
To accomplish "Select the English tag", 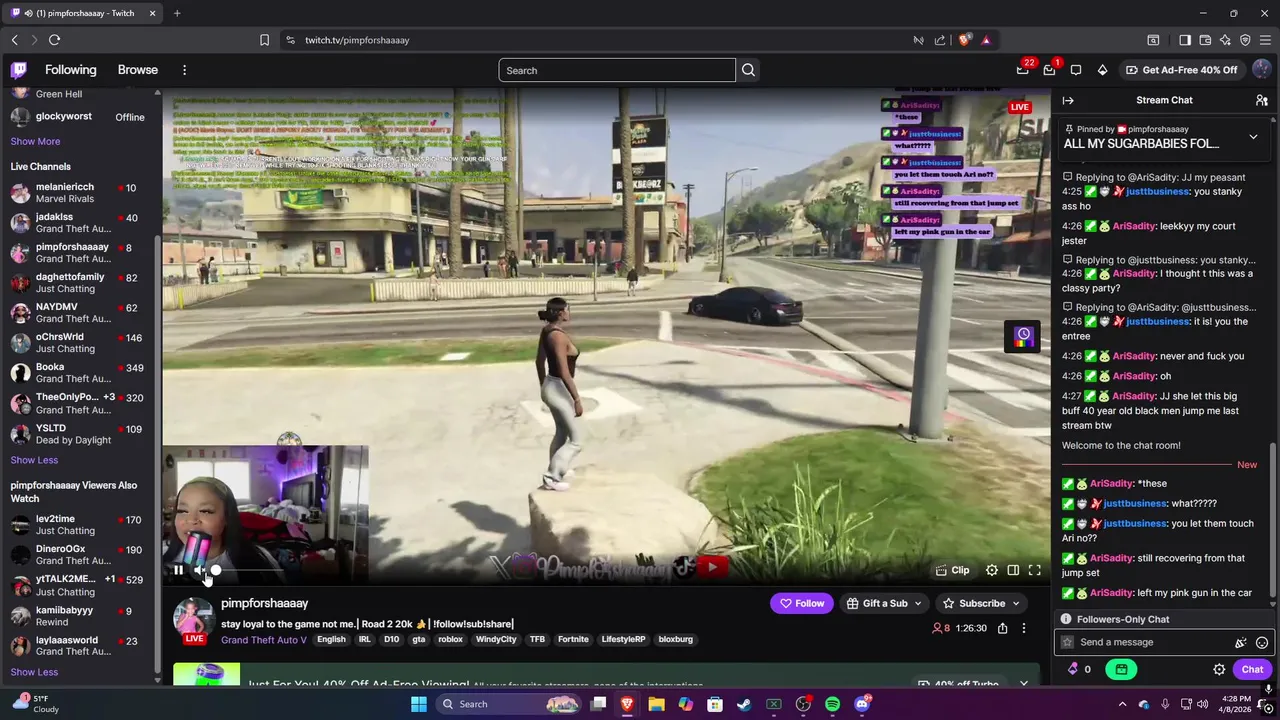I will 331,640.
